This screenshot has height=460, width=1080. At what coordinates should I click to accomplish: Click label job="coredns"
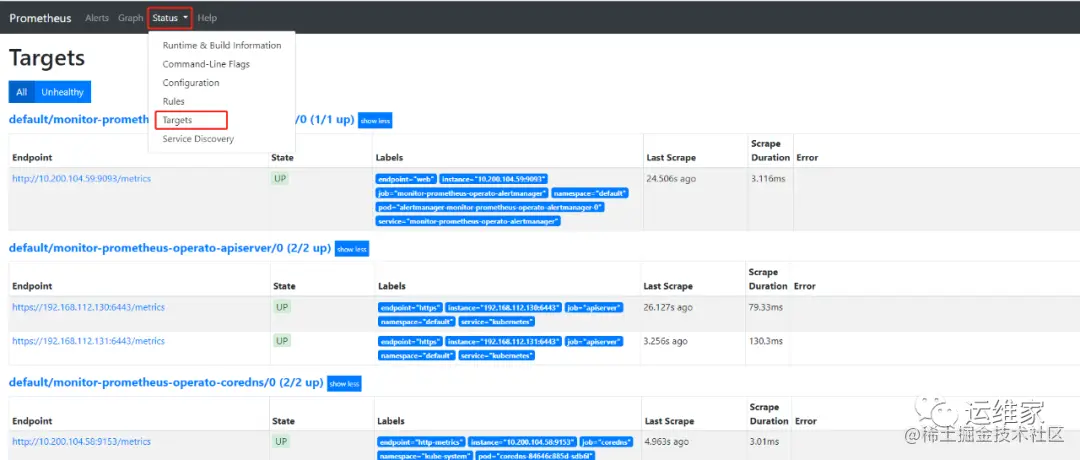pos(605,442)
